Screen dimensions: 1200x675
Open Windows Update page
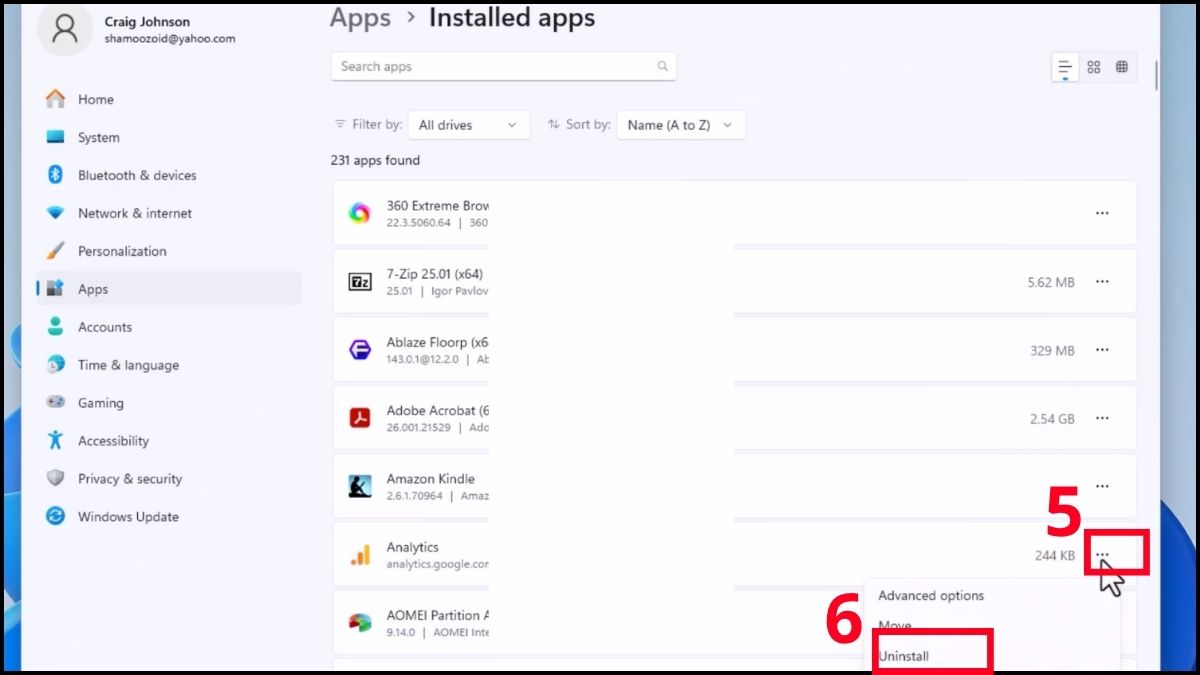pos(128,517)
